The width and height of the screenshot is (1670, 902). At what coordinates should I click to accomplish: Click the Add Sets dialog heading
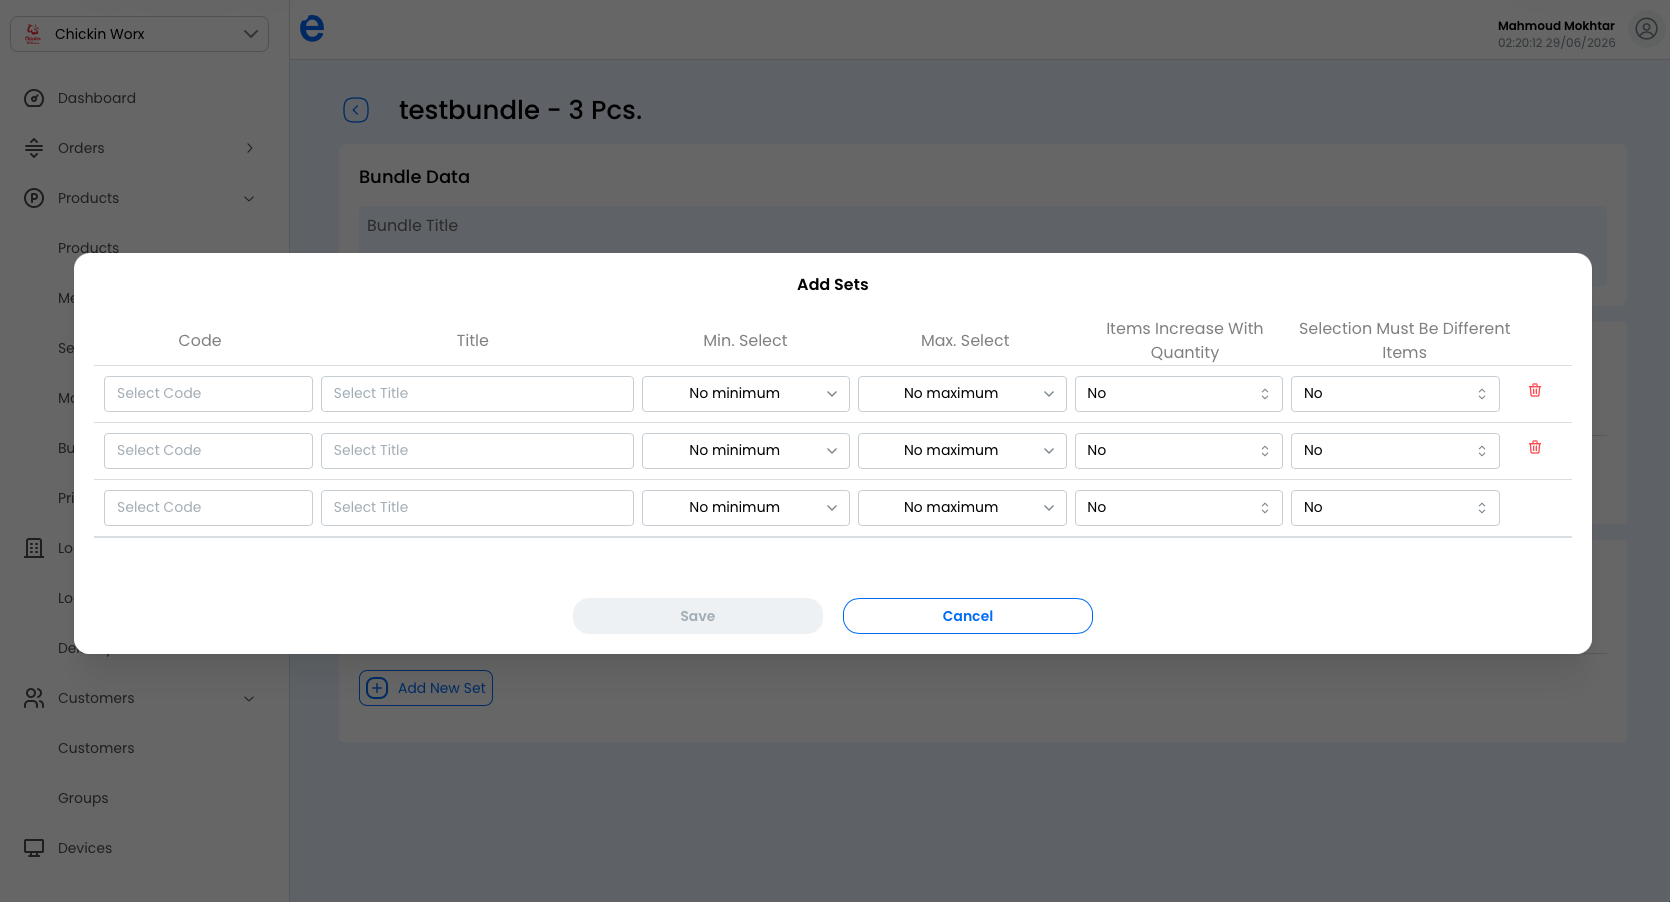click(833, 284)
